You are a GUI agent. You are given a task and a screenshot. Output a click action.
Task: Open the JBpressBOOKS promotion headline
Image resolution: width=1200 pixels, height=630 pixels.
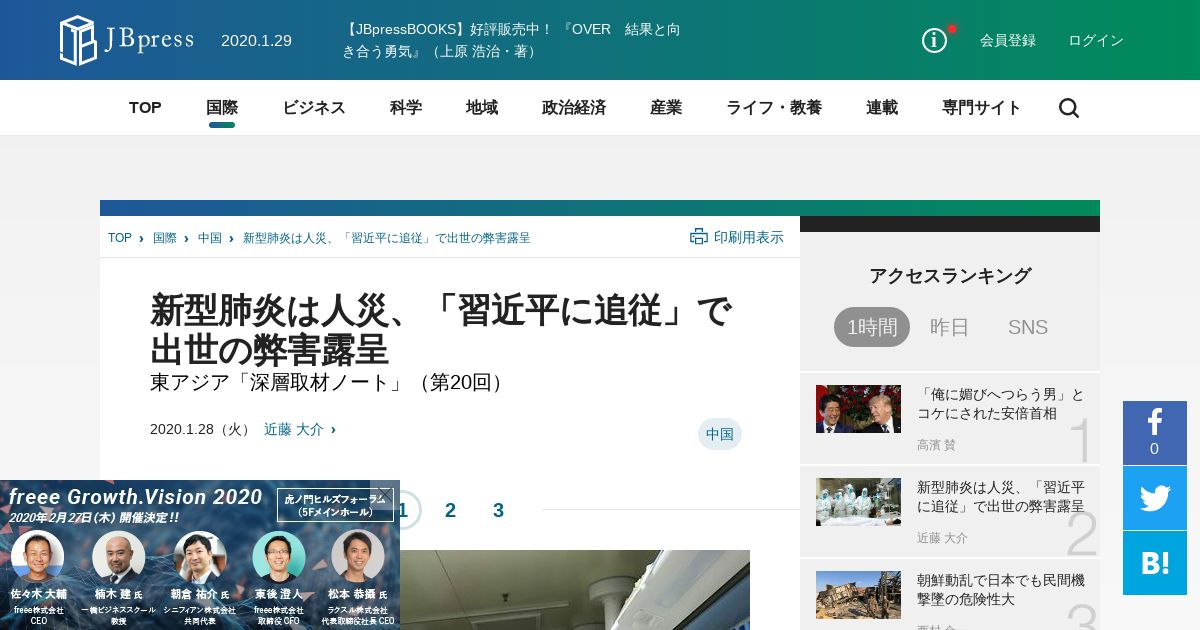511,40
